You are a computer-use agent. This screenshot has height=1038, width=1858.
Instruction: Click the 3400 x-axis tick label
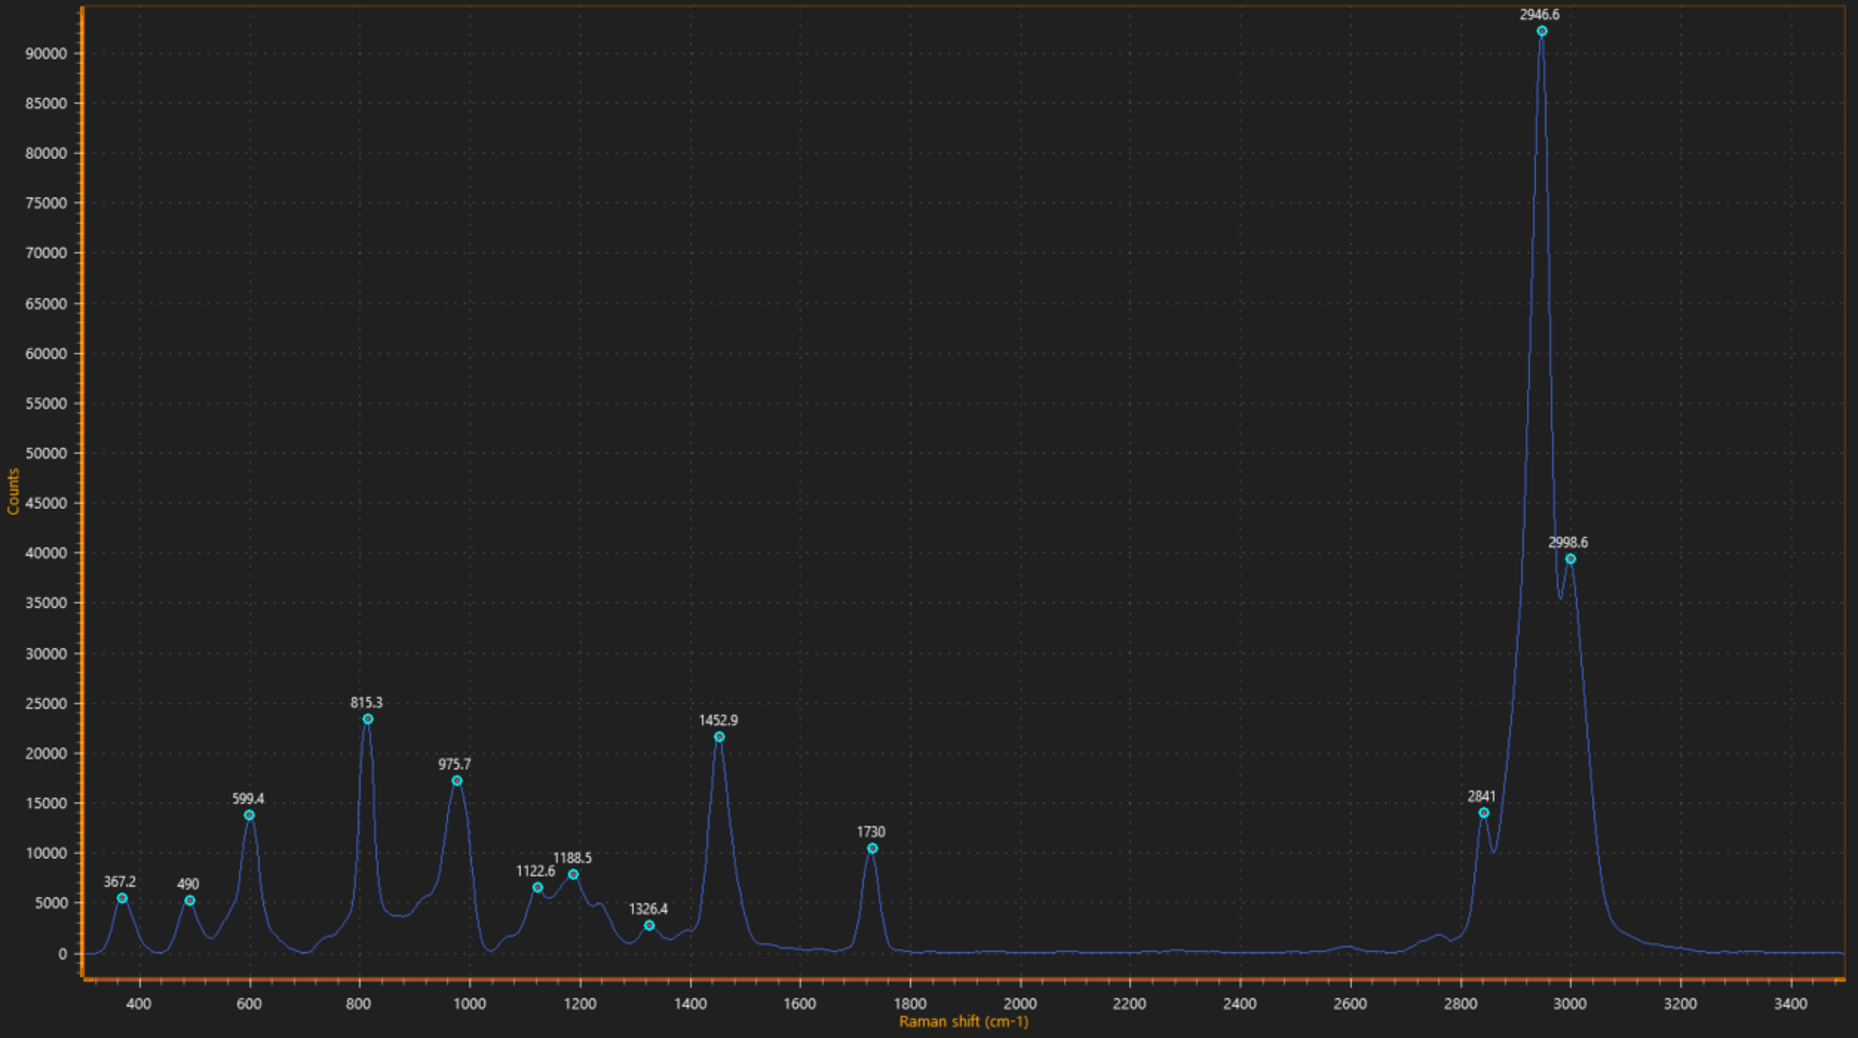tap(1790, 1003)
